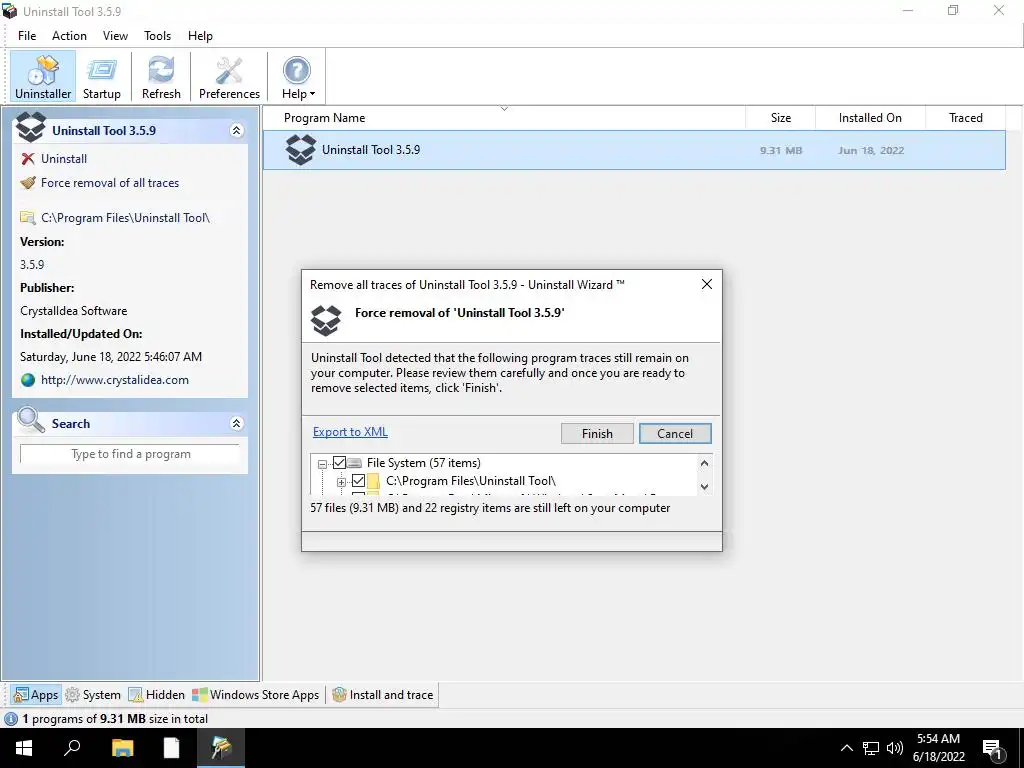This screenshot has height=768, width=1024.
Task: Click the scroll up arrow in traces list
Action: click(x=704, y=464)
